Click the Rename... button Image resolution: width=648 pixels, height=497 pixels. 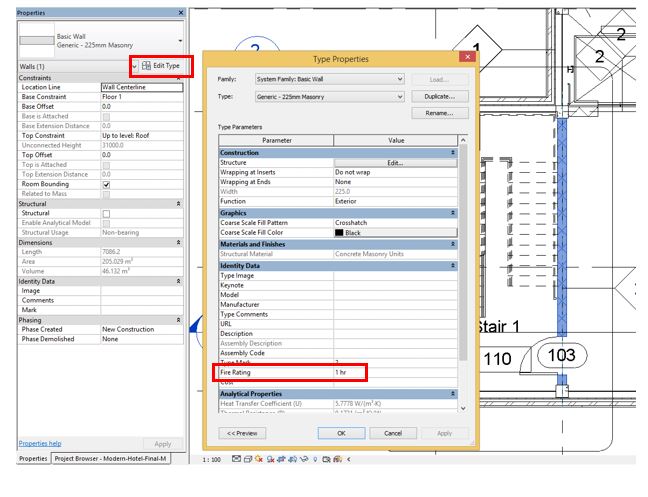pos(440,113)
